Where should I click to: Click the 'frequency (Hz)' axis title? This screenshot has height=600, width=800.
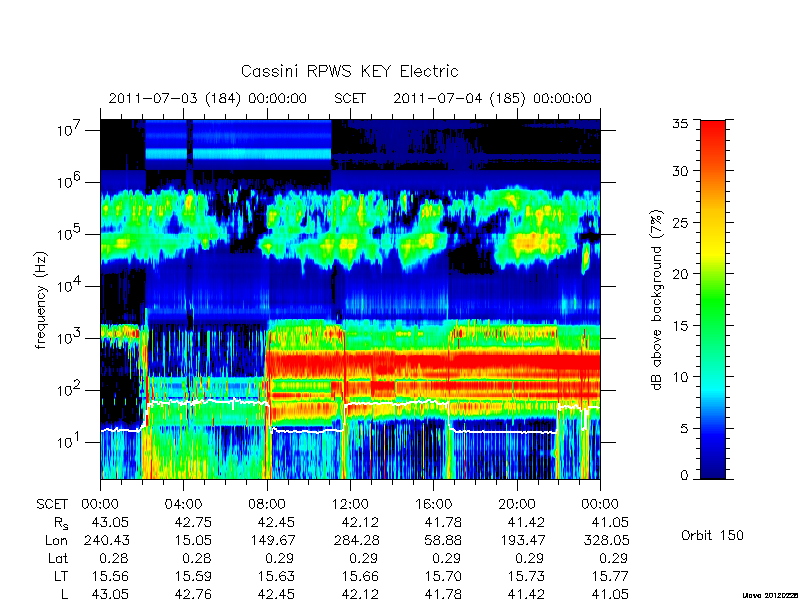[x=41, y=301]
